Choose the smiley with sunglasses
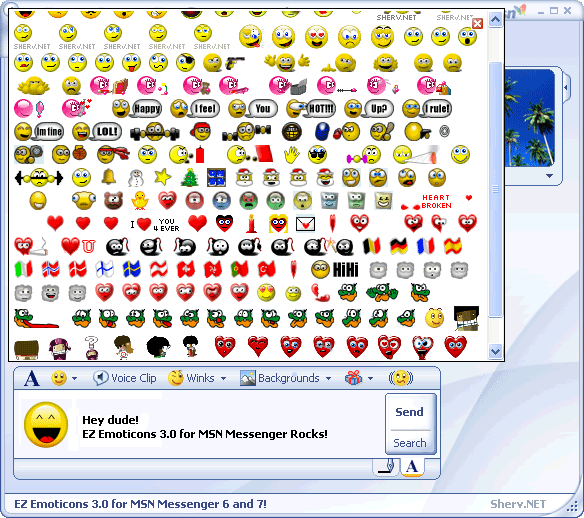The image size is (584, 518). (317, 155)
